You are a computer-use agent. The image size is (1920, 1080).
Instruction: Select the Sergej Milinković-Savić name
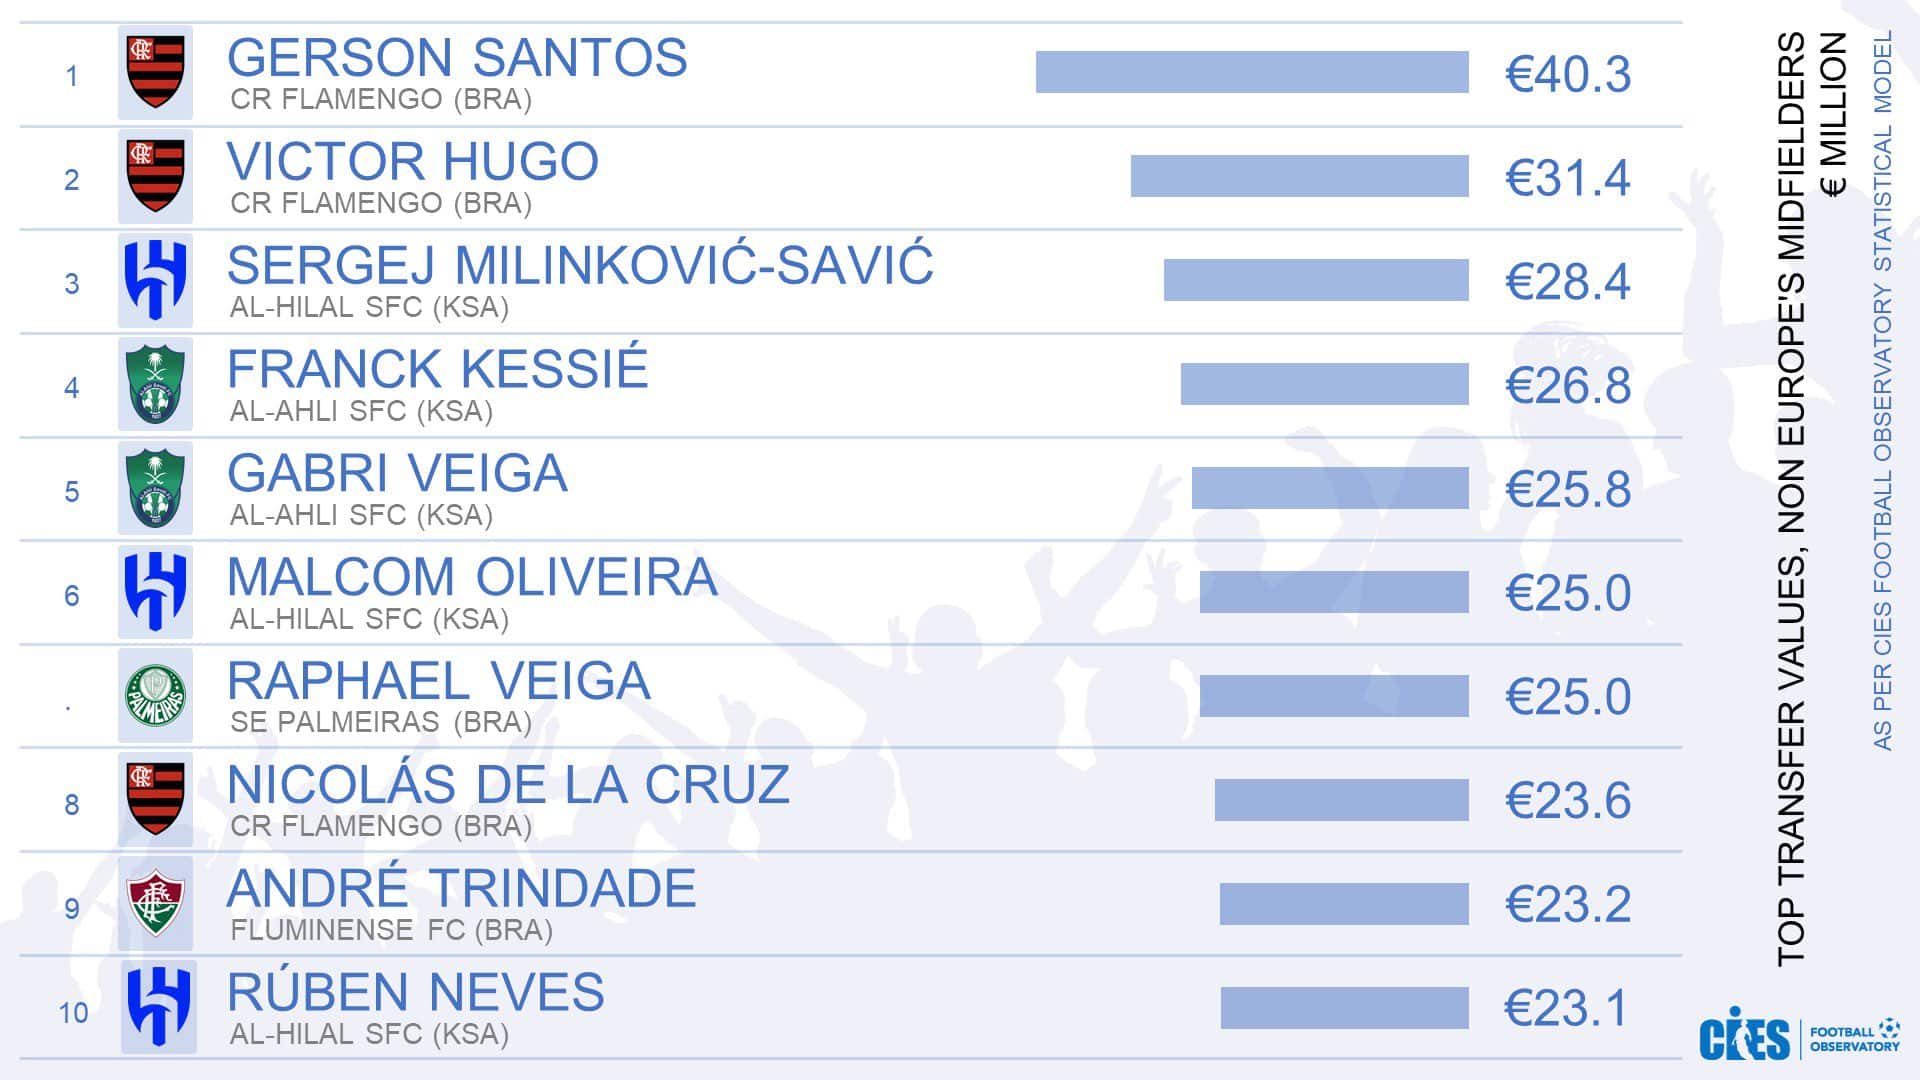(x=580, y=266)
